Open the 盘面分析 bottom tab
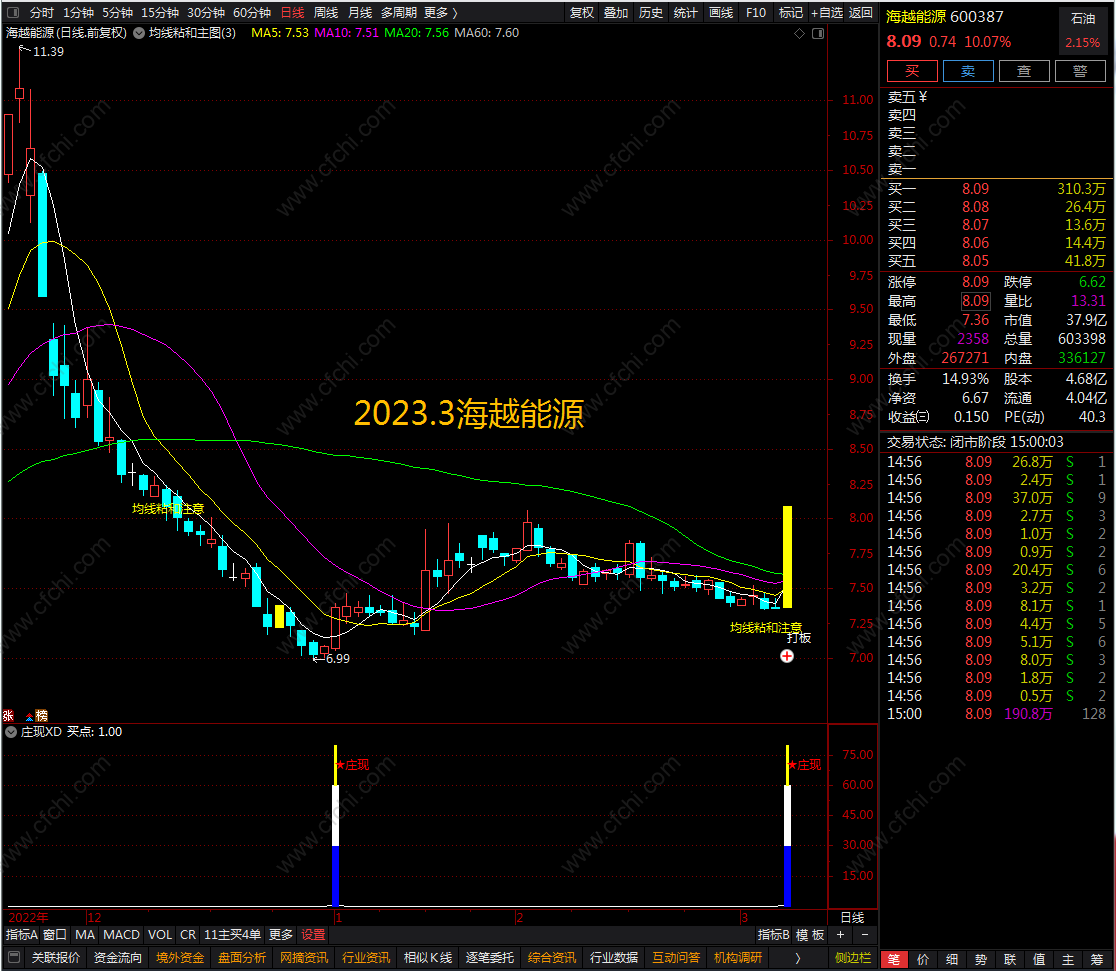Image resolution: width=1116 pixels, height=971 pixels. tap(242, 957)
